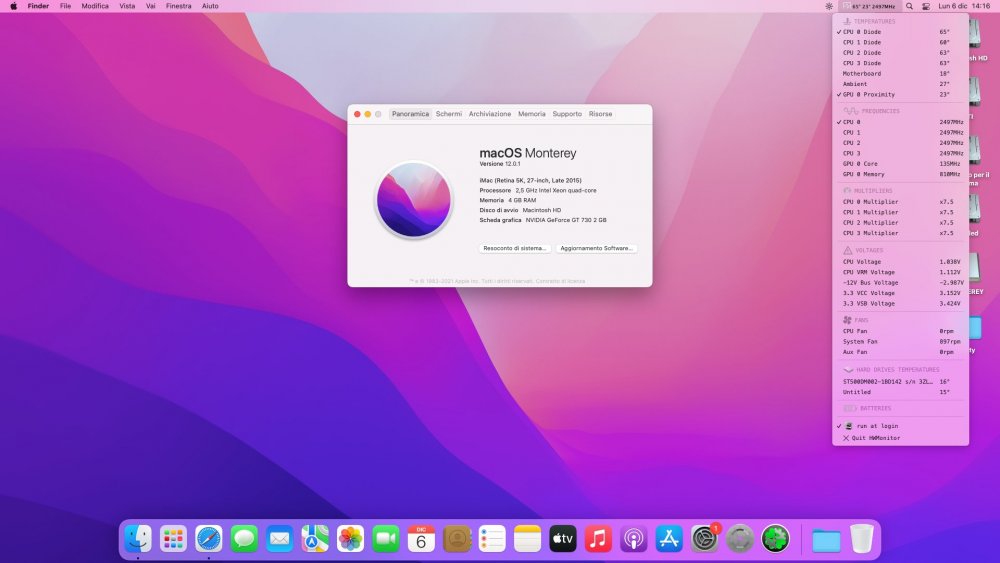
Task: Check CPU 2 Diode temperature
Action: click(x=900, y=53)
